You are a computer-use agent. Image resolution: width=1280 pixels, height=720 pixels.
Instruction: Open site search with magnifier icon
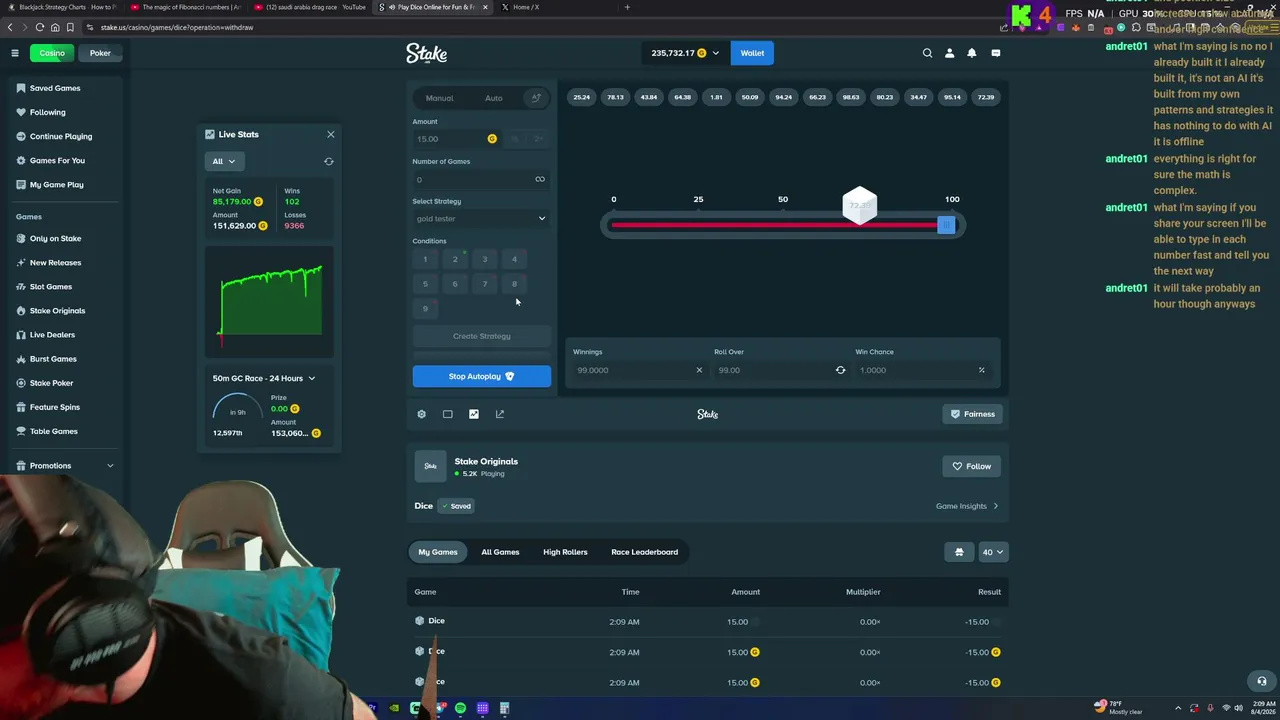pyautogui.click(x=927, y=53)
